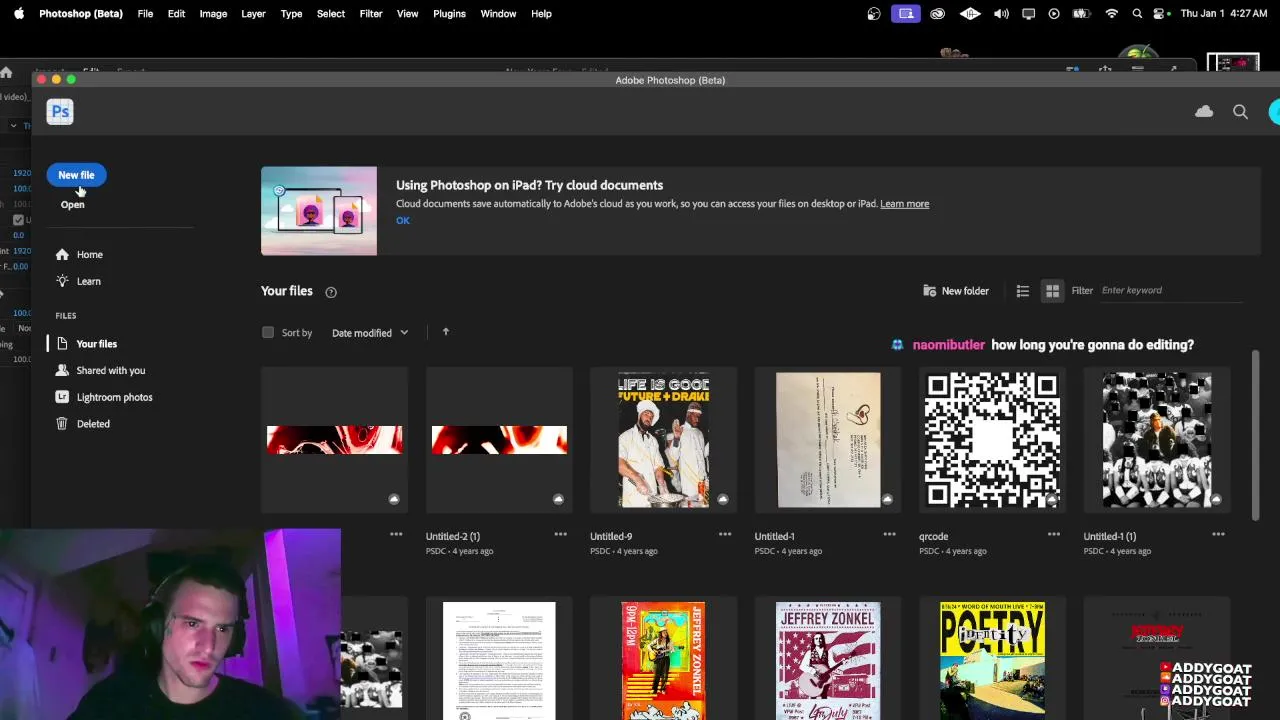Viewport: 1280px width, 720px height.
Task: Open the Poetry poster thumbnail
Action: [x=992, y=660]
